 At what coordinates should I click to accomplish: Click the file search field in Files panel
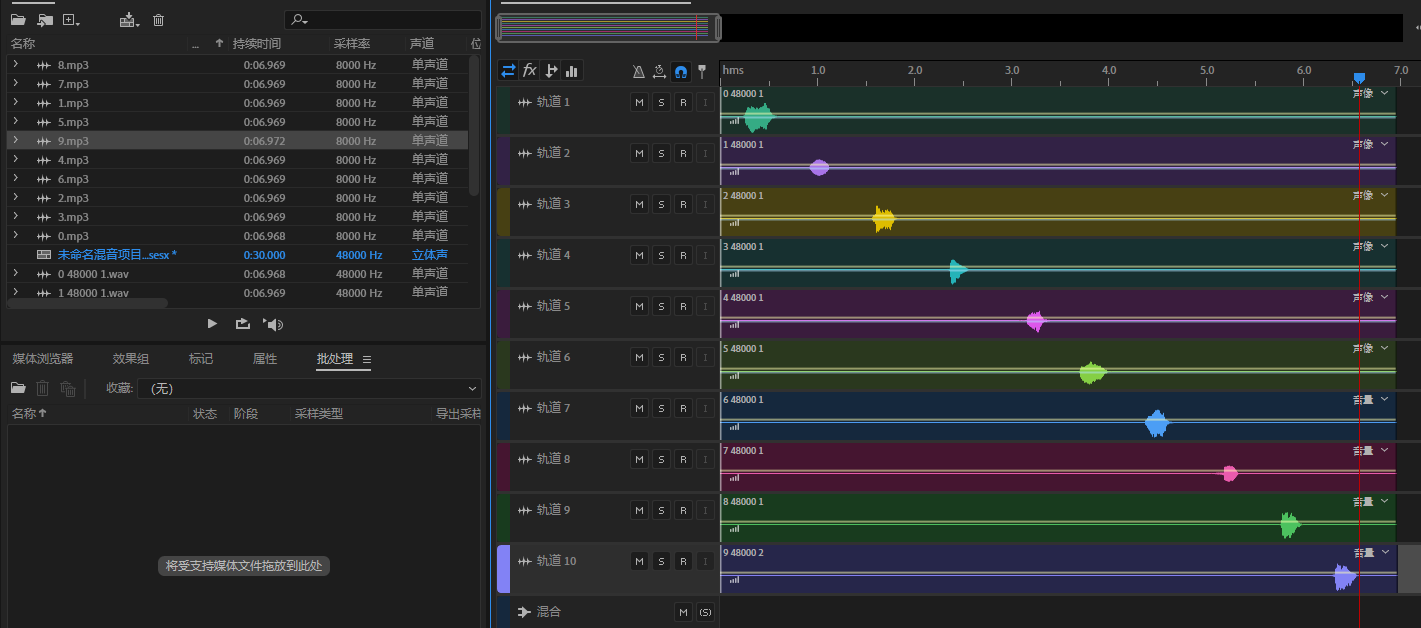[x=383, y=20]
